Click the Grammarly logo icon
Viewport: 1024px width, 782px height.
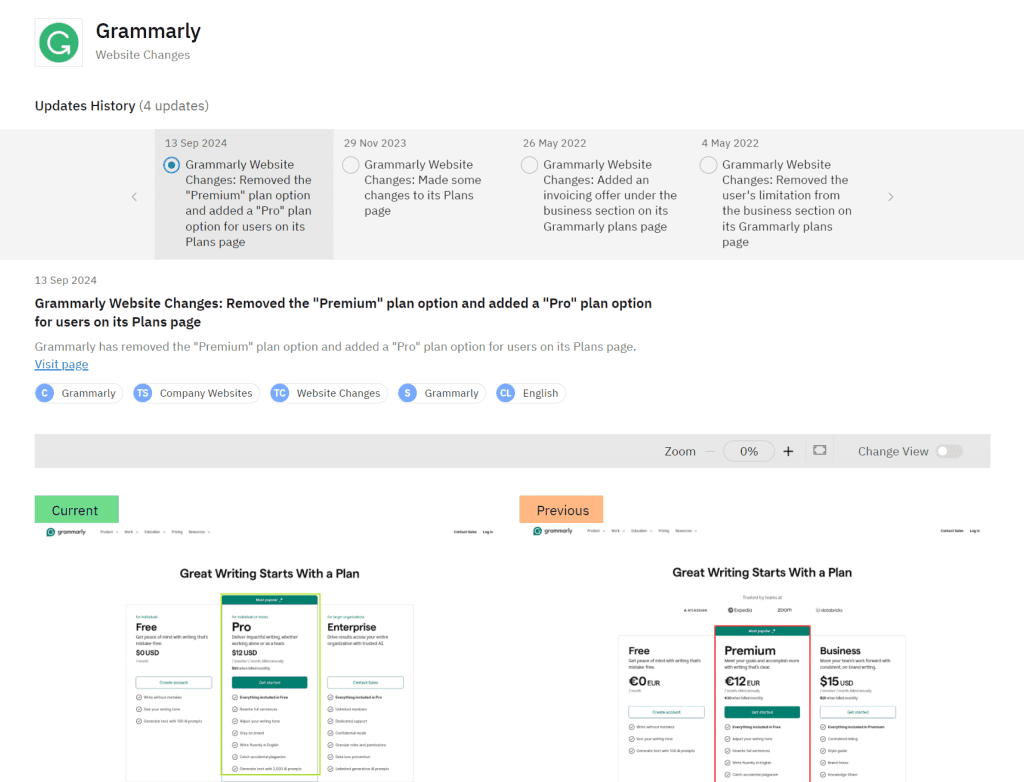pyautogui.click(x=59, y=42)
